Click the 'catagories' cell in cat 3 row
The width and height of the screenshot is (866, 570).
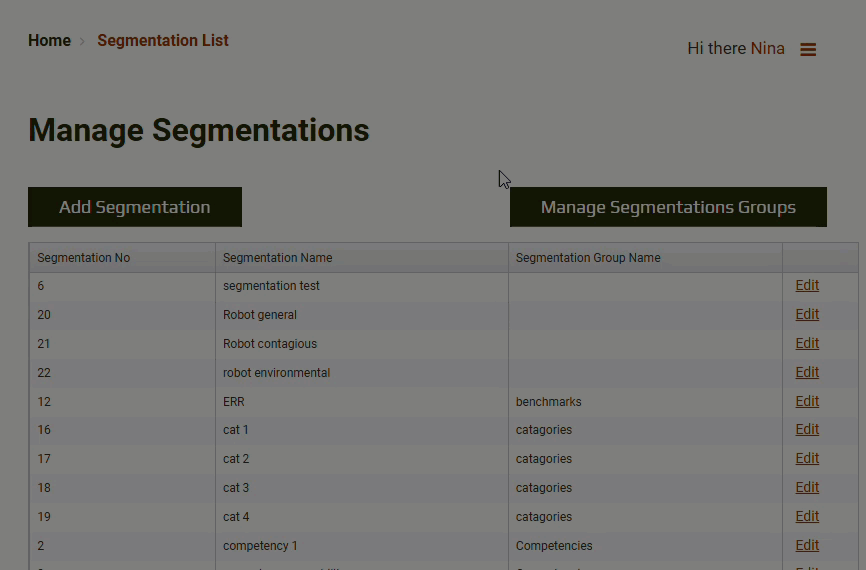[x=645, y=488]
